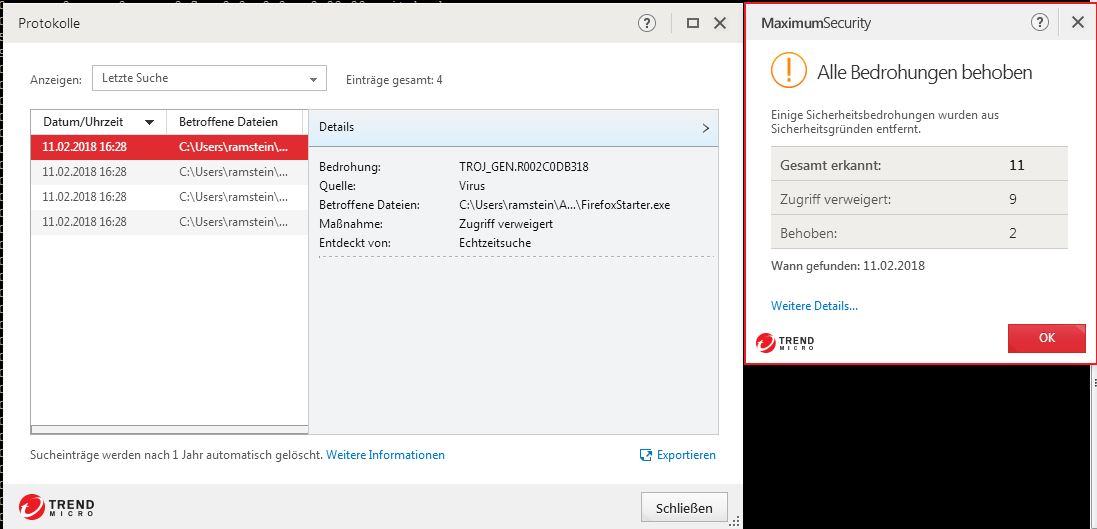
Task: Click the Trend Micro logo in popup
Action: [785, 343]
